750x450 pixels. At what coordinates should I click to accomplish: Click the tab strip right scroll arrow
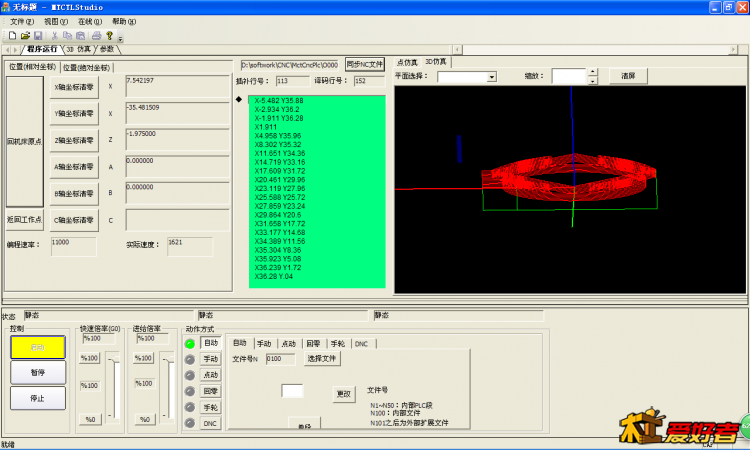(15, 50)
